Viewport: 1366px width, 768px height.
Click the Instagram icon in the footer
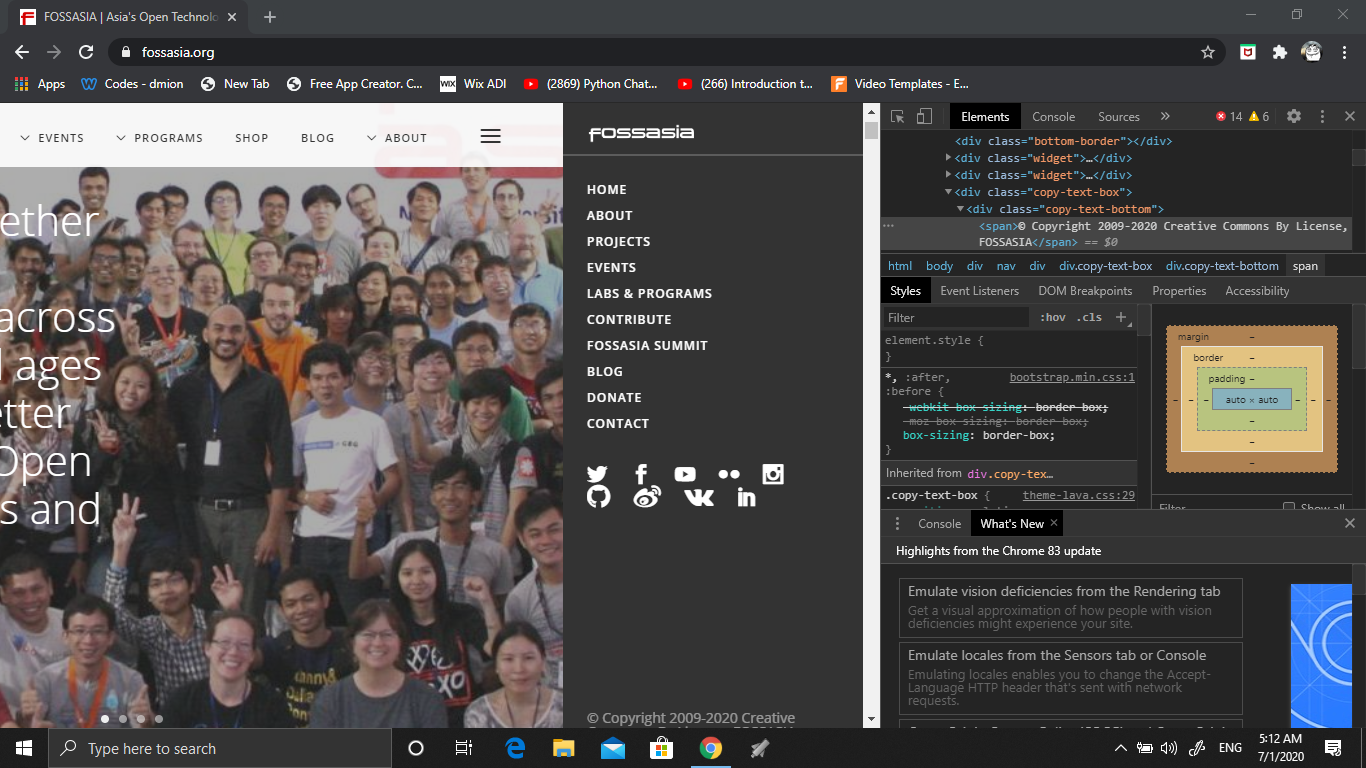773,474
